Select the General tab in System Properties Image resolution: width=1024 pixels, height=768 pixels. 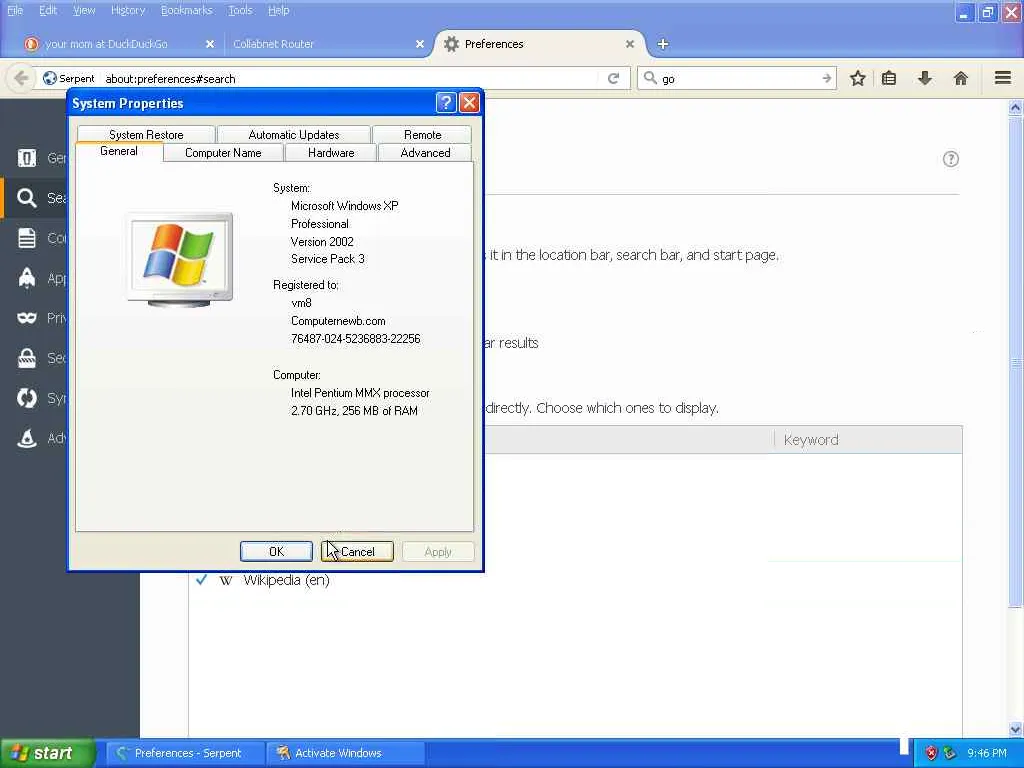click(119, 152)
